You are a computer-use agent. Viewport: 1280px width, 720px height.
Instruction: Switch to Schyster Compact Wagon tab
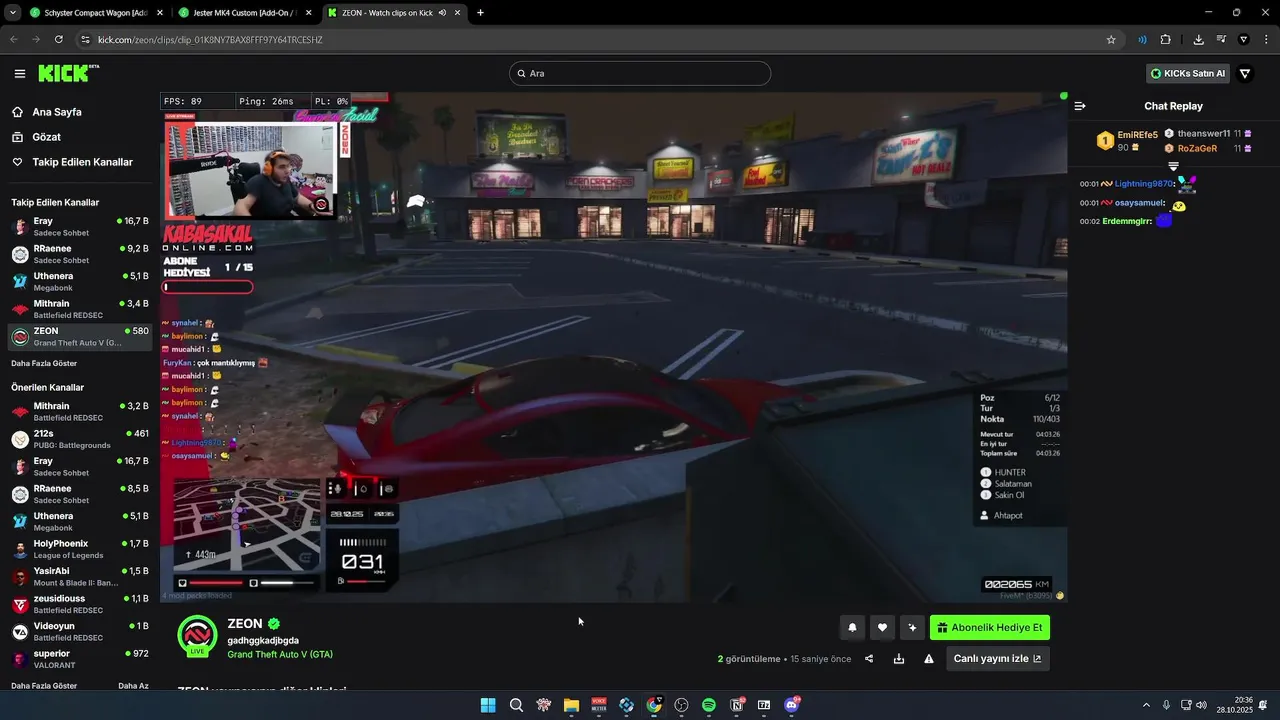click(x=96, y=13)
